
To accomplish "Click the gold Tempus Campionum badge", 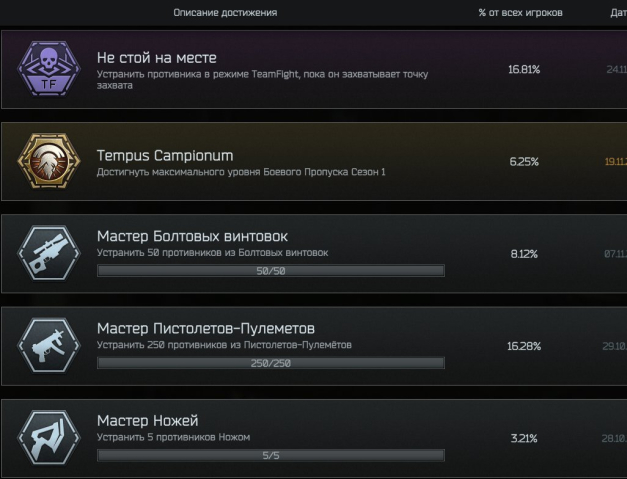I will pyautogui.click(x=49, y=161).
